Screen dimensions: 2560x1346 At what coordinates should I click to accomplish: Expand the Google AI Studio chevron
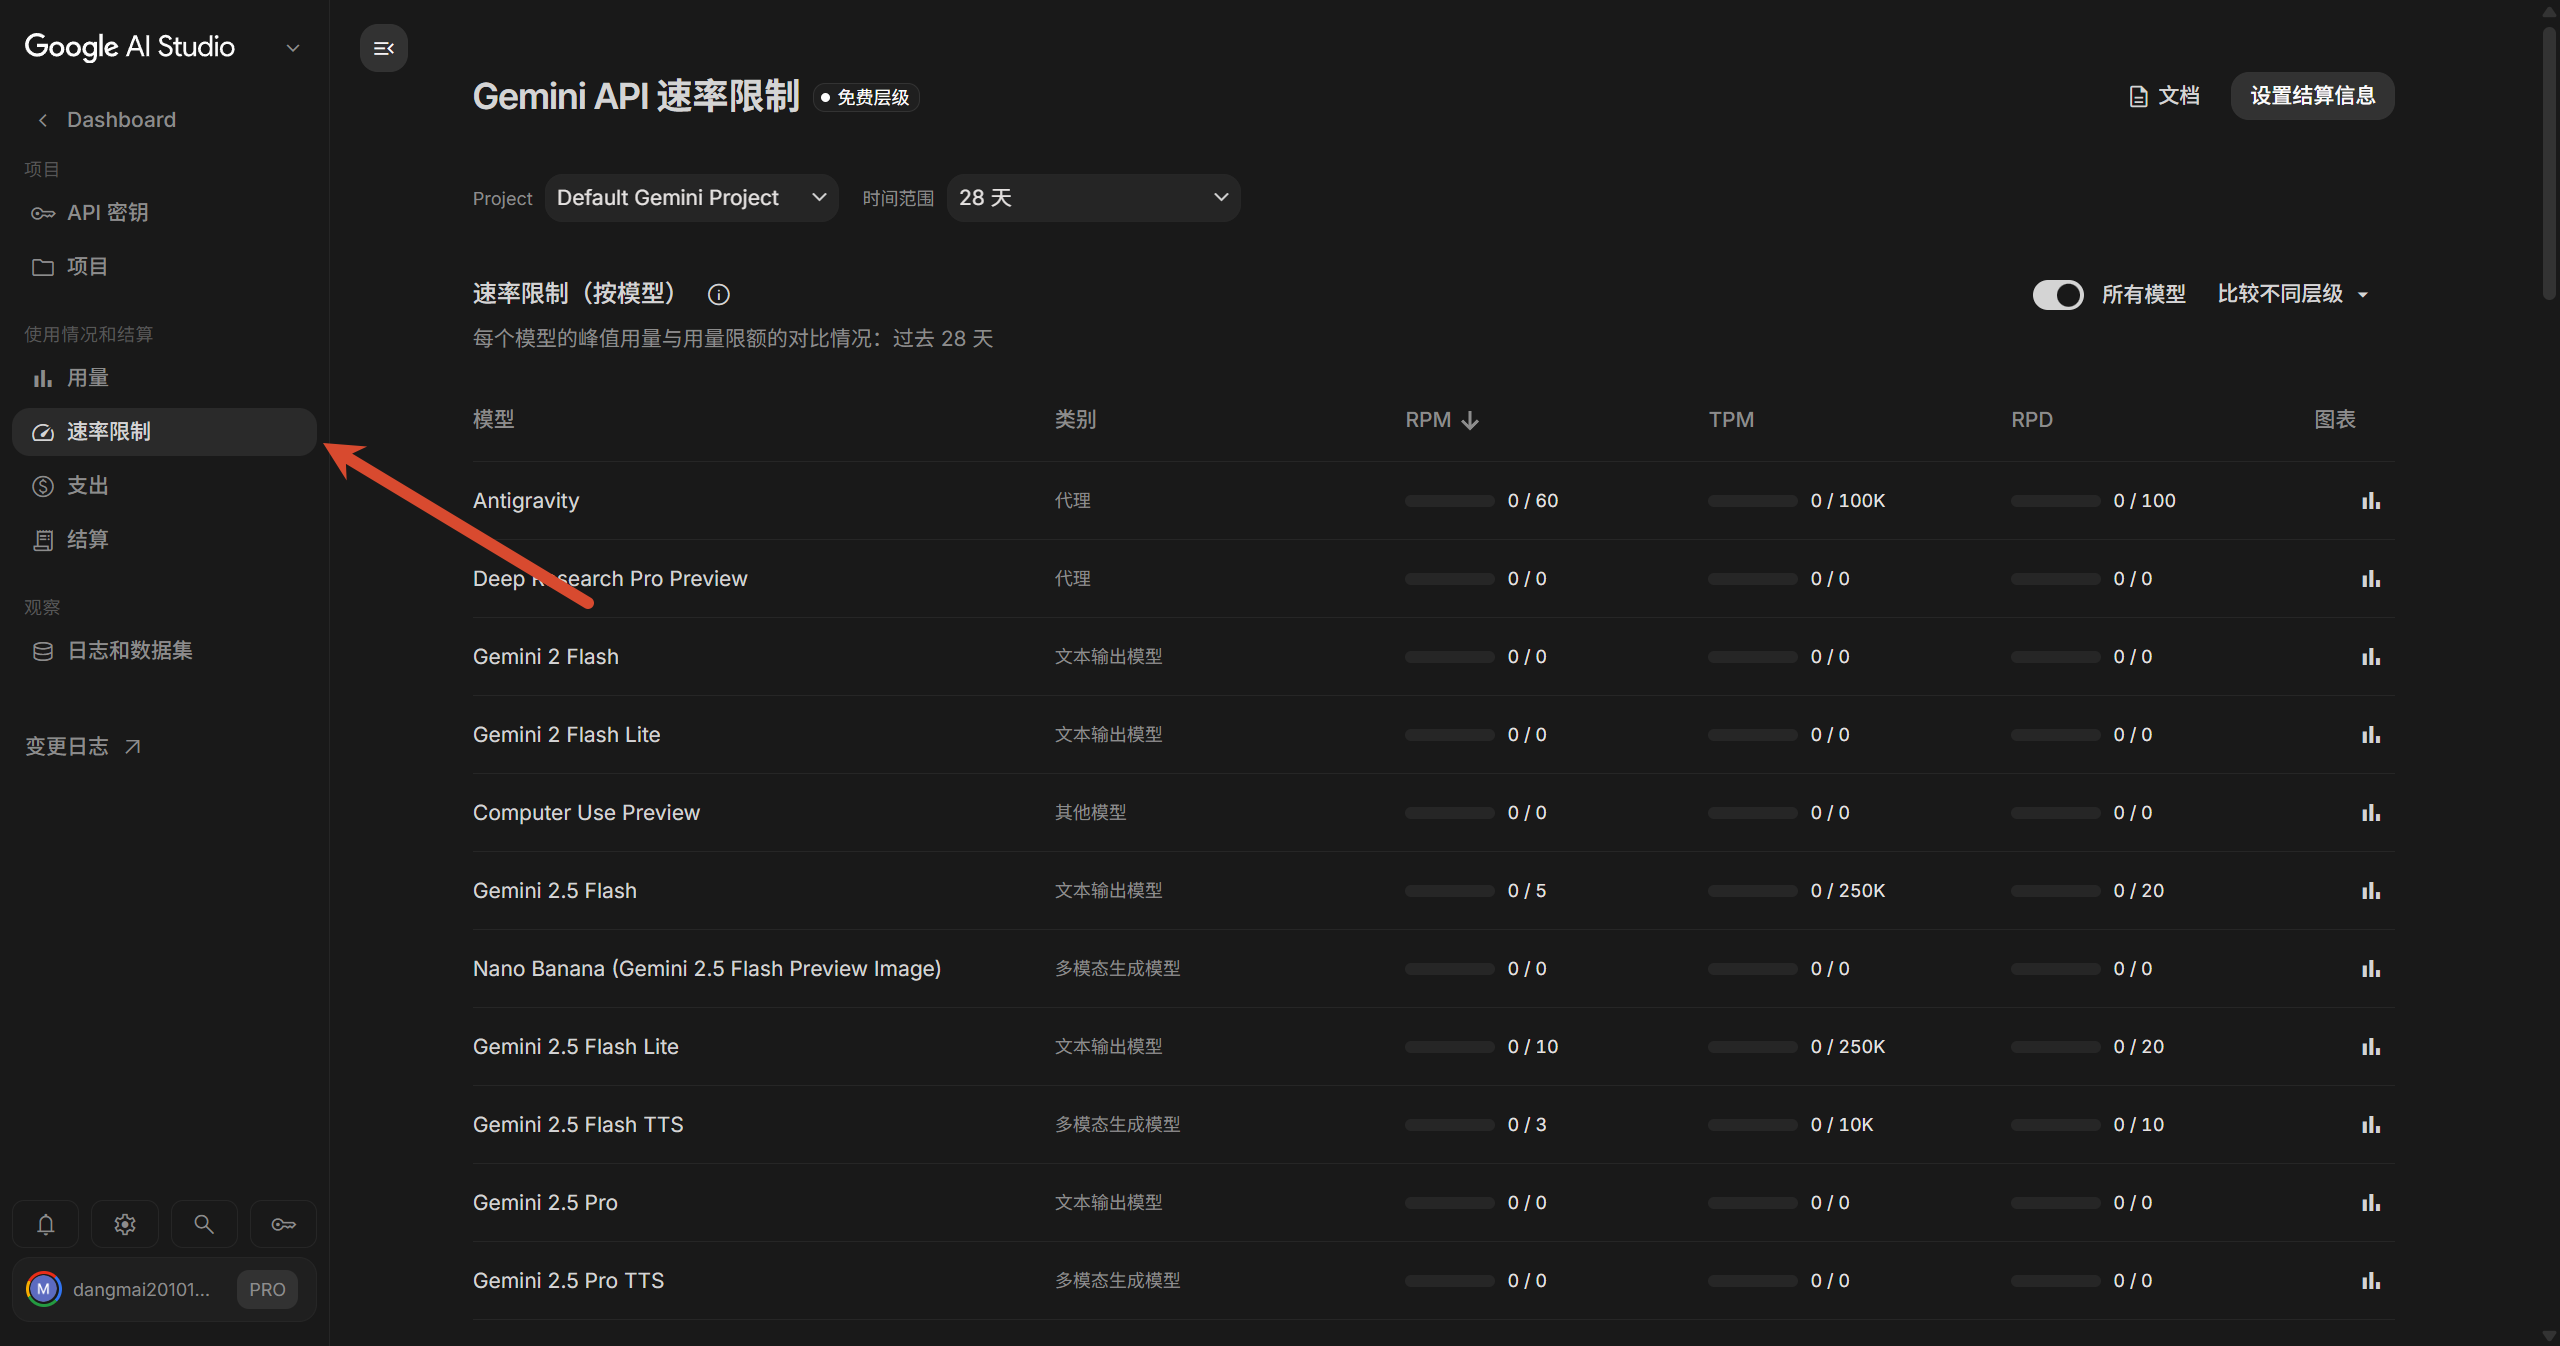tap(293, 48)
